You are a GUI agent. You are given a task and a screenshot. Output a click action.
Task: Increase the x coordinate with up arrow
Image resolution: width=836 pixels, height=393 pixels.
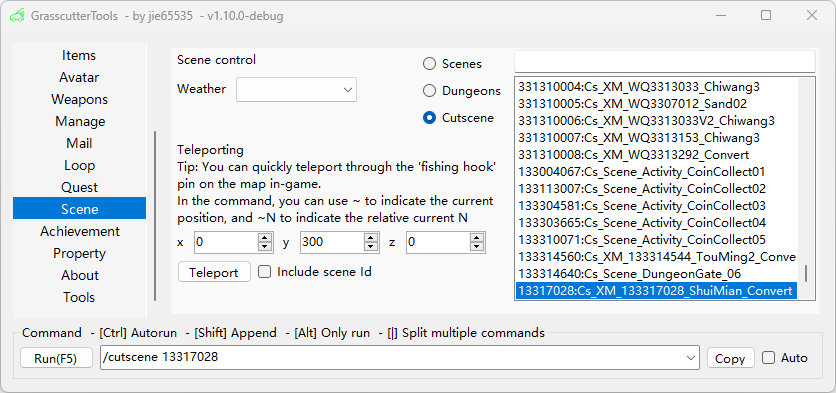(265, 238)
